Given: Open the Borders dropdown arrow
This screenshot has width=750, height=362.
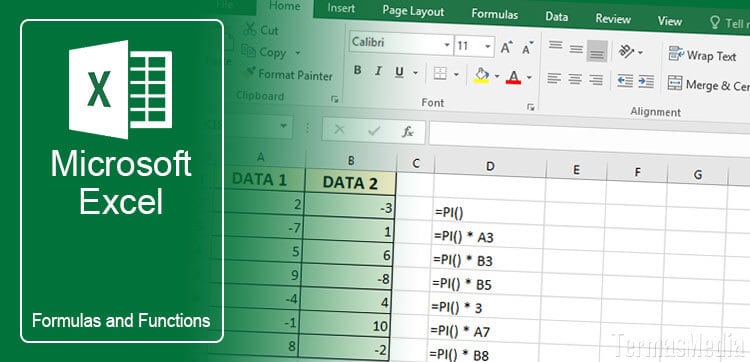Looking at the screenshot, I should tap(456, 75).
